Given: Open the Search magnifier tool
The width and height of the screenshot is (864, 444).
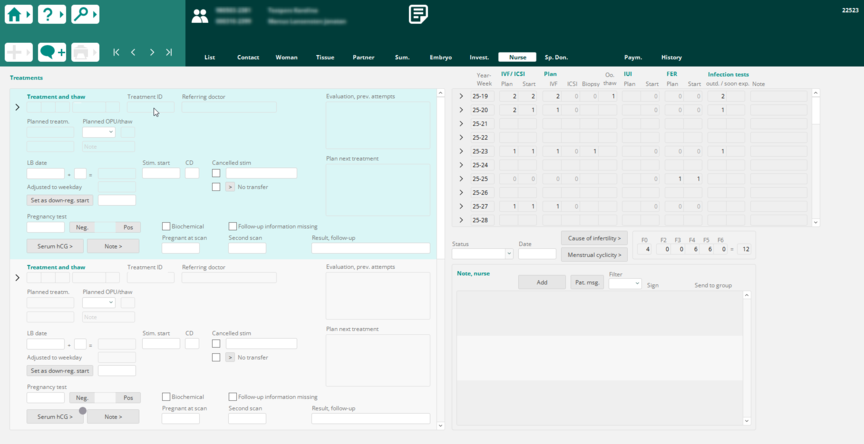Looking at the screenshot, I should pyautogui.click(x=85, y=14).
